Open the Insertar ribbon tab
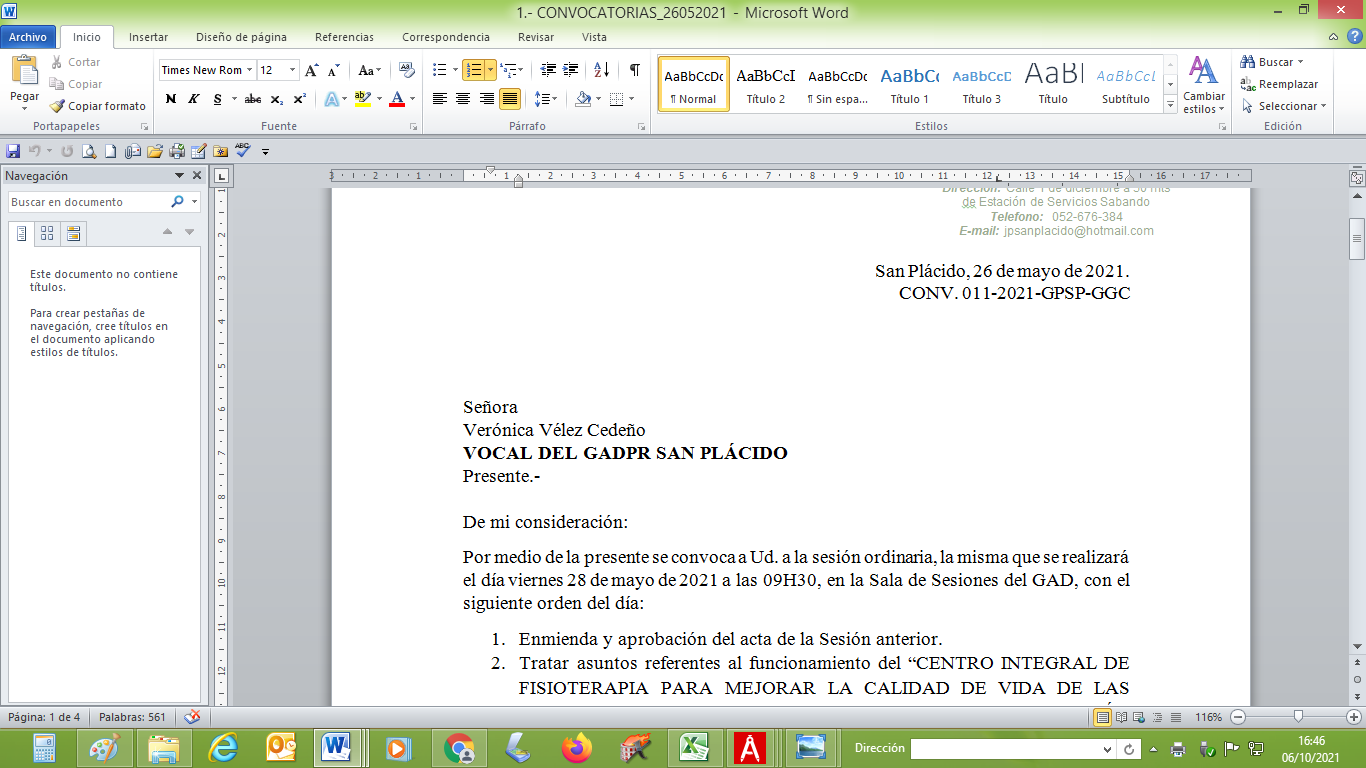The image size is (1366, 768). click(148, 37)
